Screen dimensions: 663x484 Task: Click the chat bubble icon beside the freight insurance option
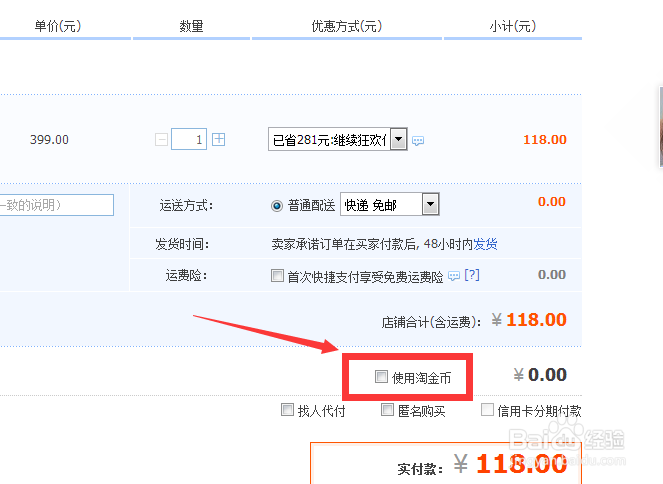453,276
